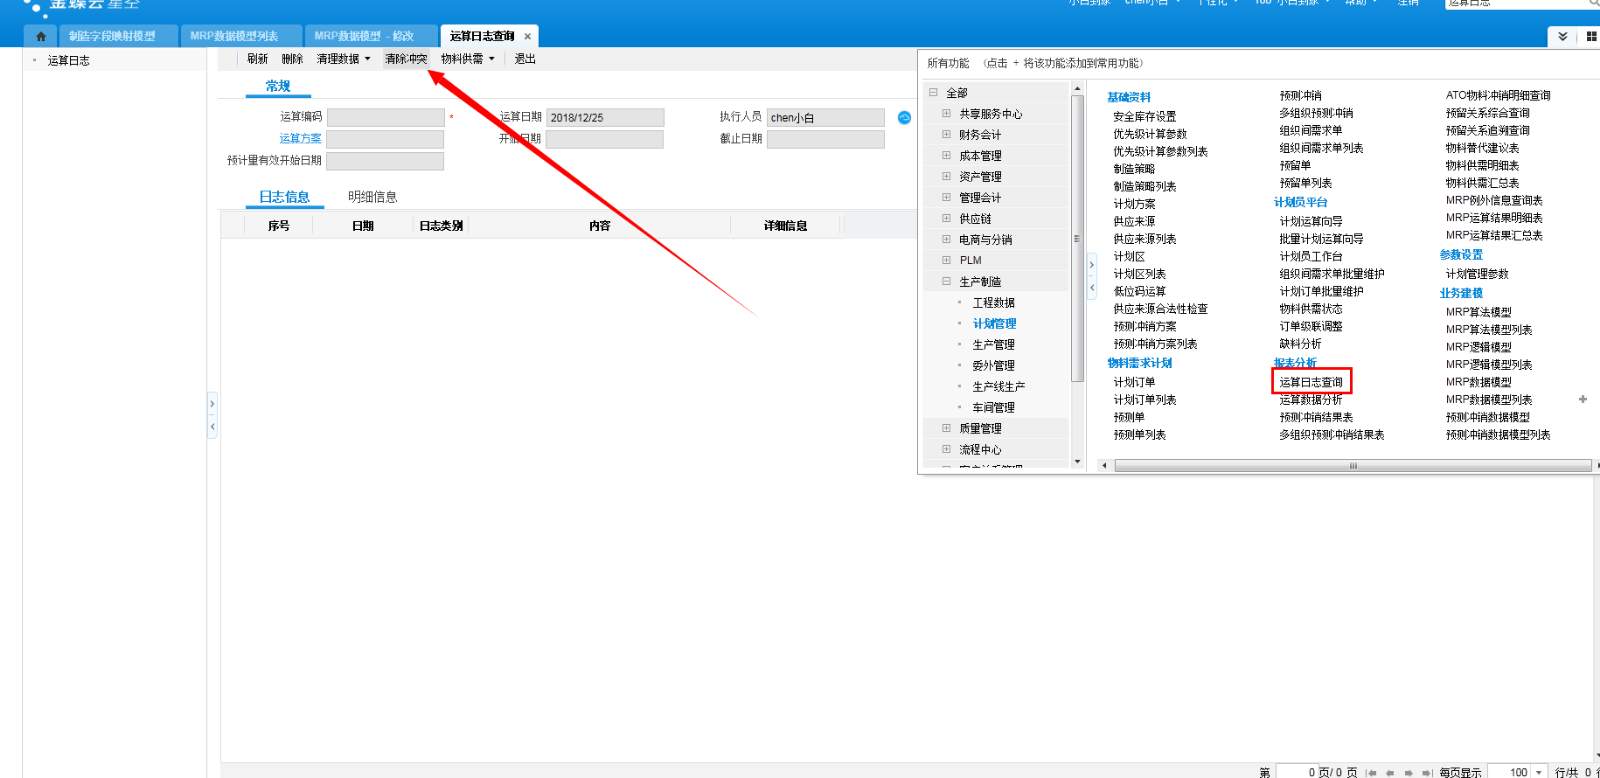Open the 运算方案 link
The width and height of the screenshot is (1600, 778).
(x=300, y=139)
